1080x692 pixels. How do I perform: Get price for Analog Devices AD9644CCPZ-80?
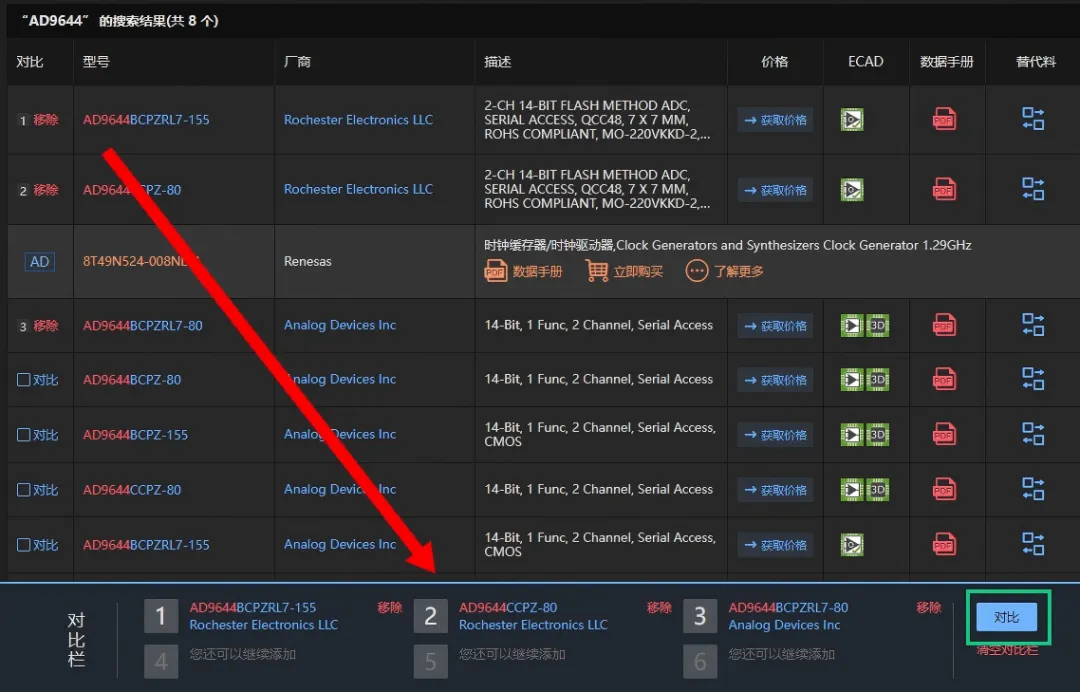pos(775,490)
